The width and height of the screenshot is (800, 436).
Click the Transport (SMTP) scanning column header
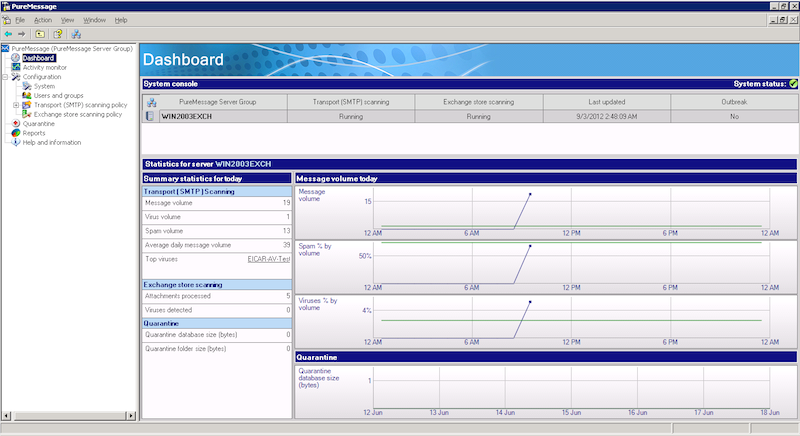click(x=351, y=102)
